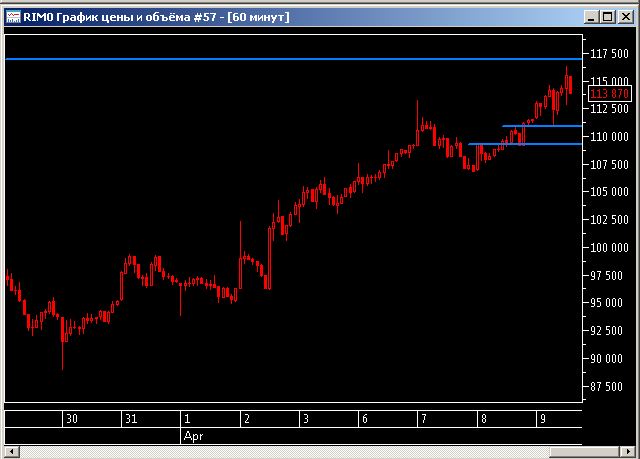This screenshot has width=640, height=459.
Task: Click date 1 on the time axis
Action: pyautogui.click(x=187, y=419)
